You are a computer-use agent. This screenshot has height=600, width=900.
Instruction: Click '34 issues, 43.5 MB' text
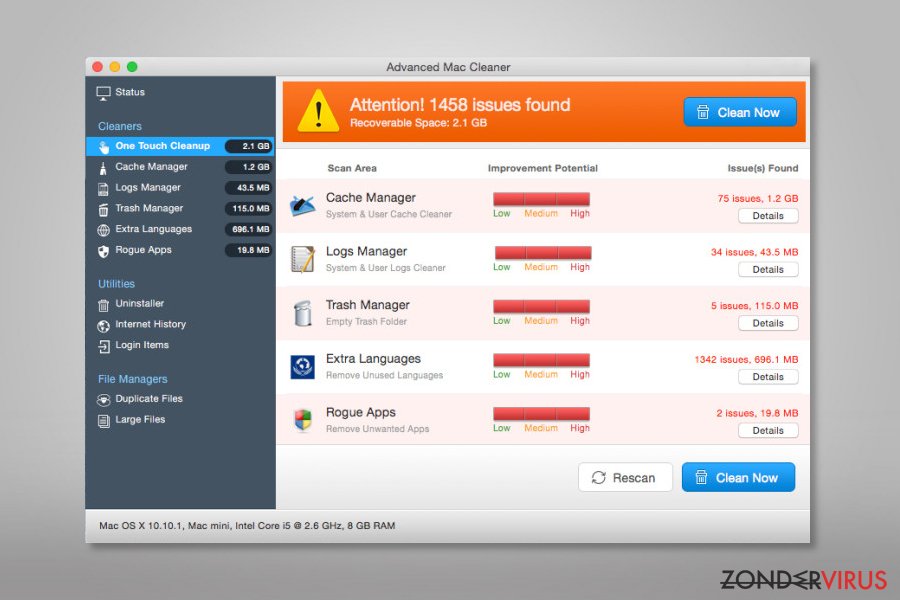(754, 252)
